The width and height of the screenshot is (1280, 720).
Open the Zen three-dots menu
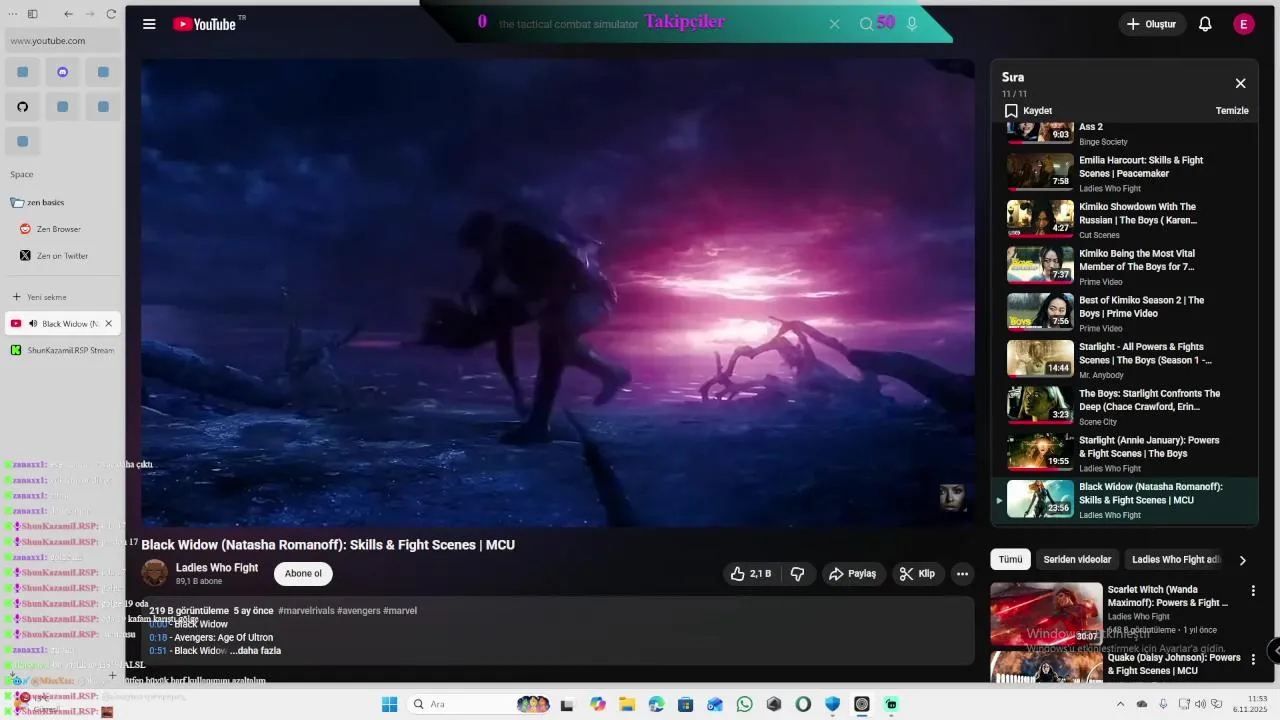pyautogui.click(x=12, y=14)
